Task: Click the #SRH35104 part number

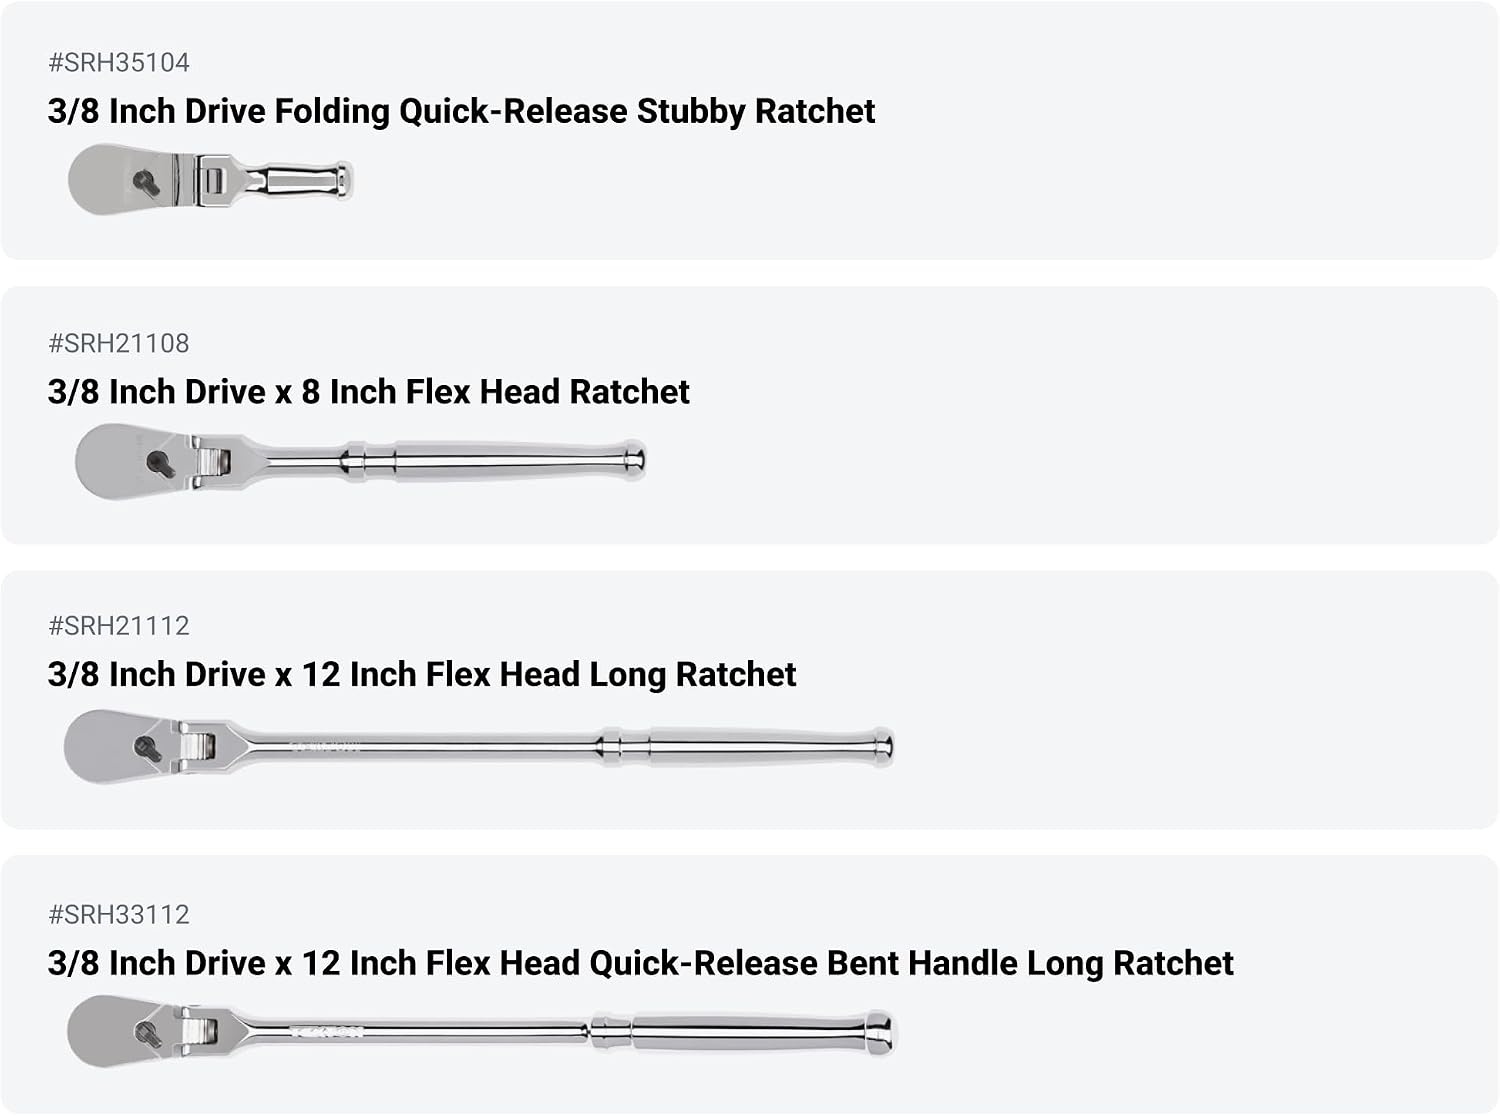Action: pyautogui.click(x=119, y=62)
